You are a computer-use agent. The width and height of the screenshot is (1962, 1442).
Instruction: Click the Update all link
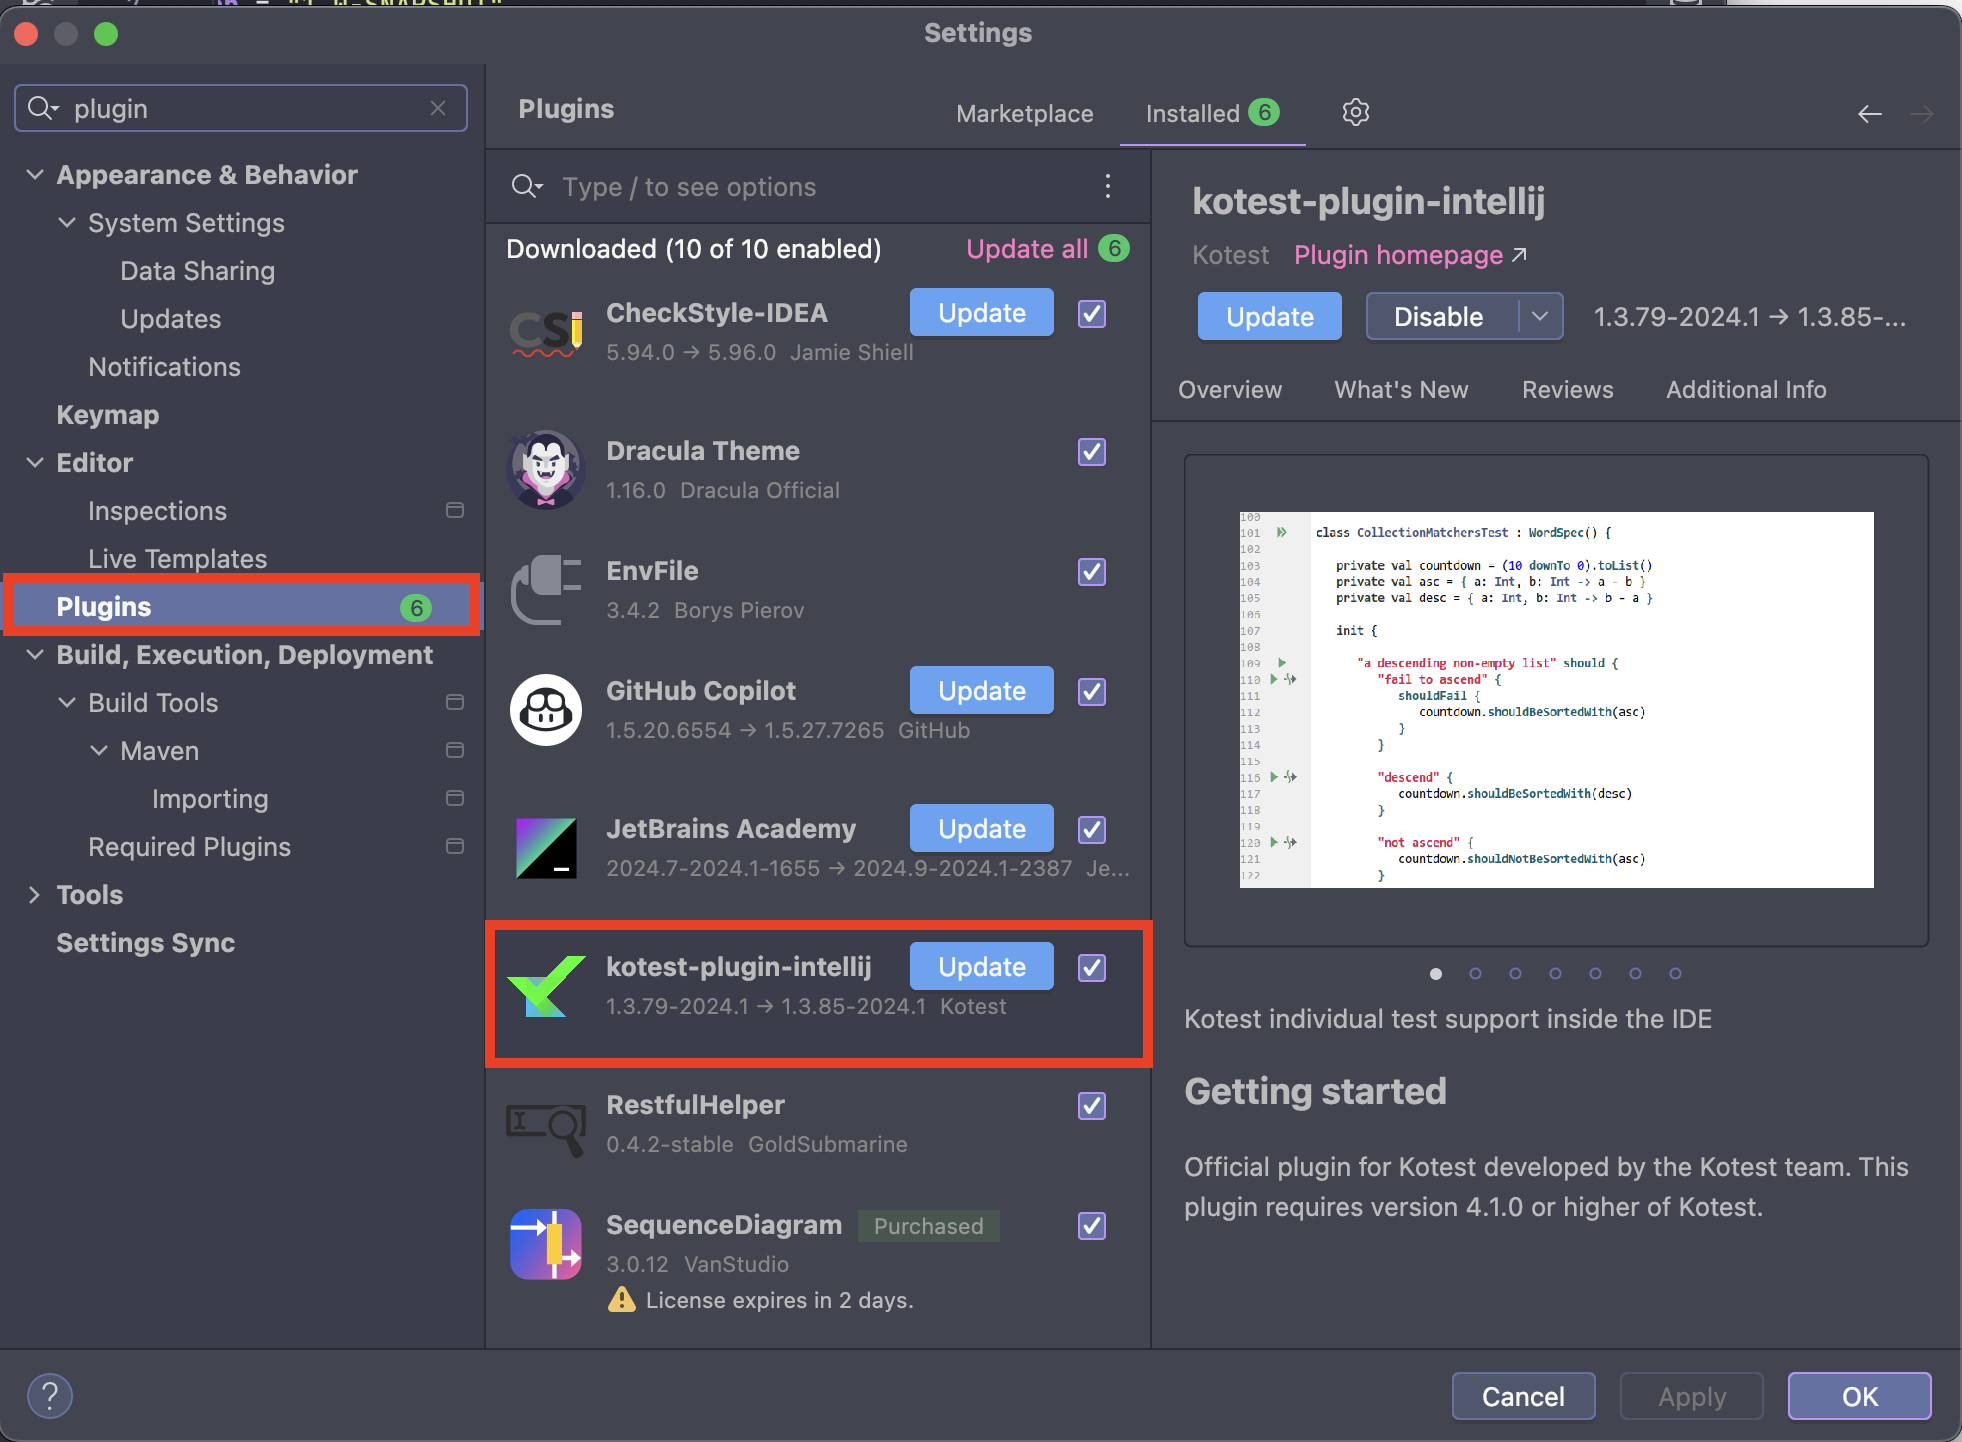1026,249
